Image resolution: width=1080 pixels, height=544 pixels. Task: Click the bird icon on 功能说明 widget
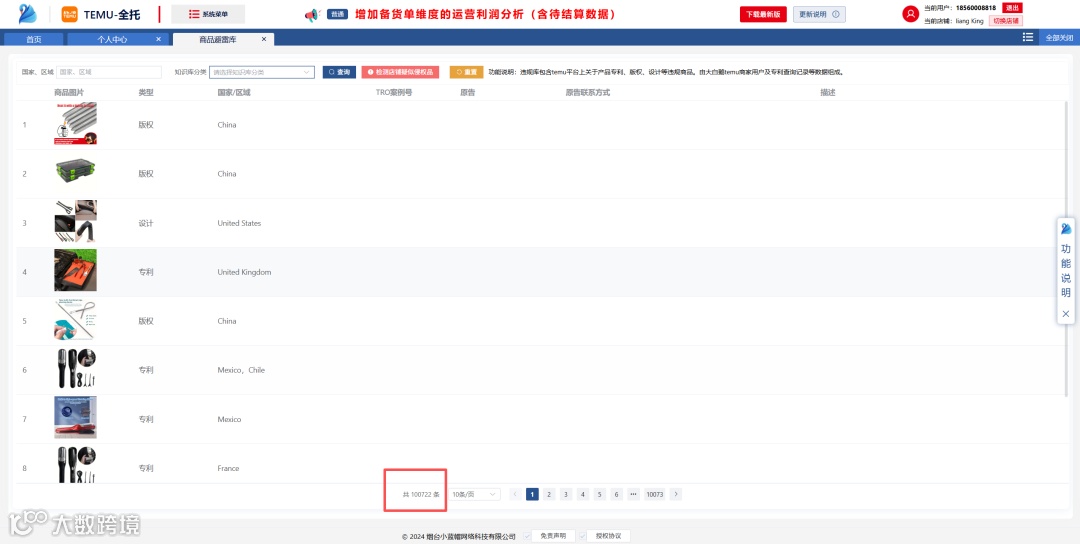[1066, 228]
